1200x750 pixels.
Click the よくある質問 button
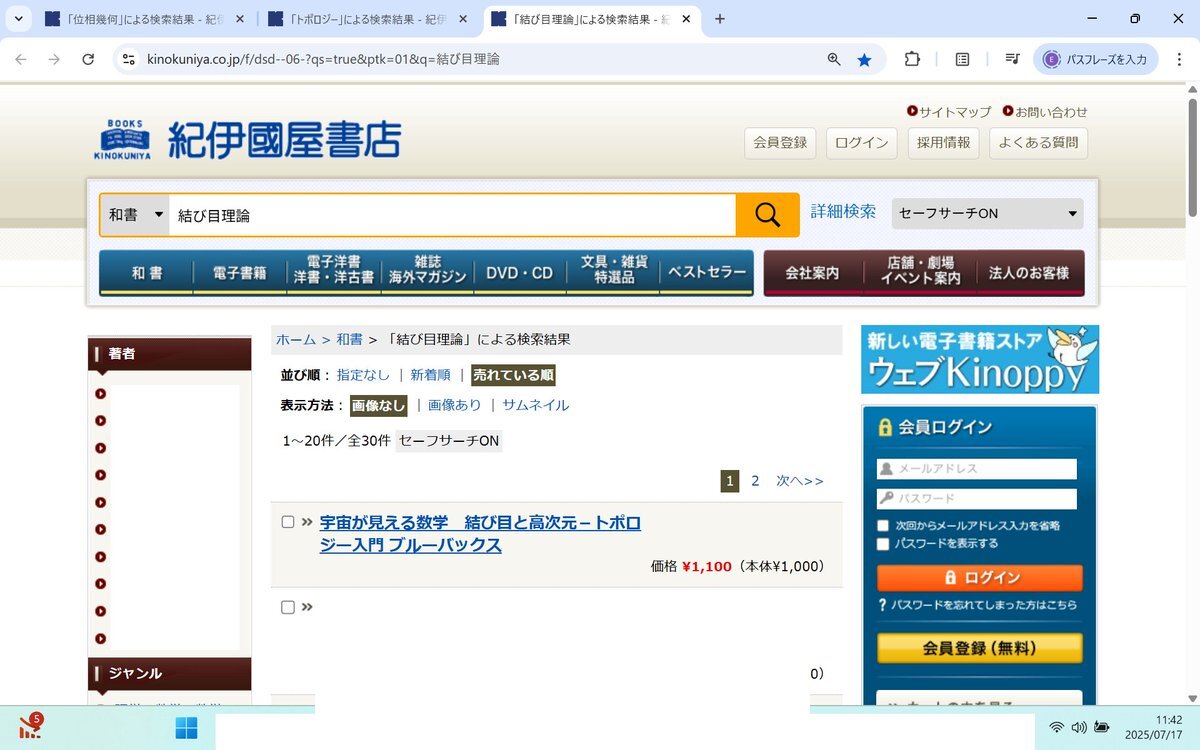pyautogui.click(x=1038, y=143)
